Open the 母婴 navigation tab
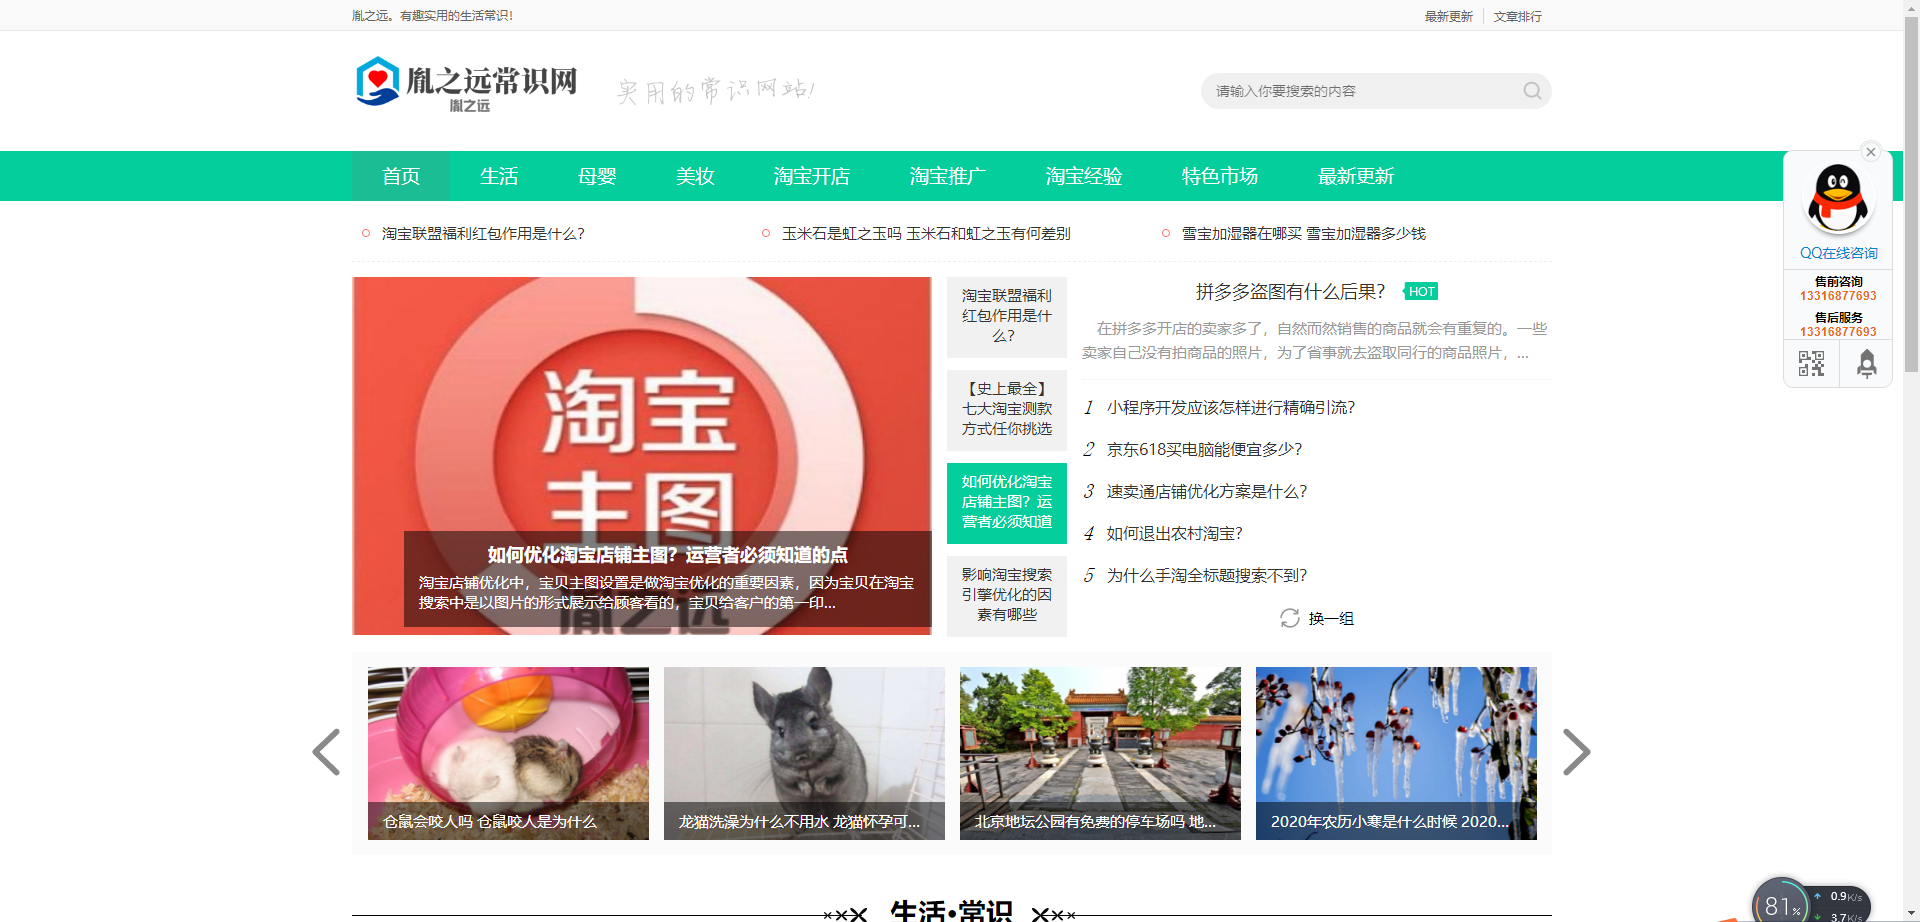Image resolution: width=1920 pixels, height=922 pixels. pos(597,176)
